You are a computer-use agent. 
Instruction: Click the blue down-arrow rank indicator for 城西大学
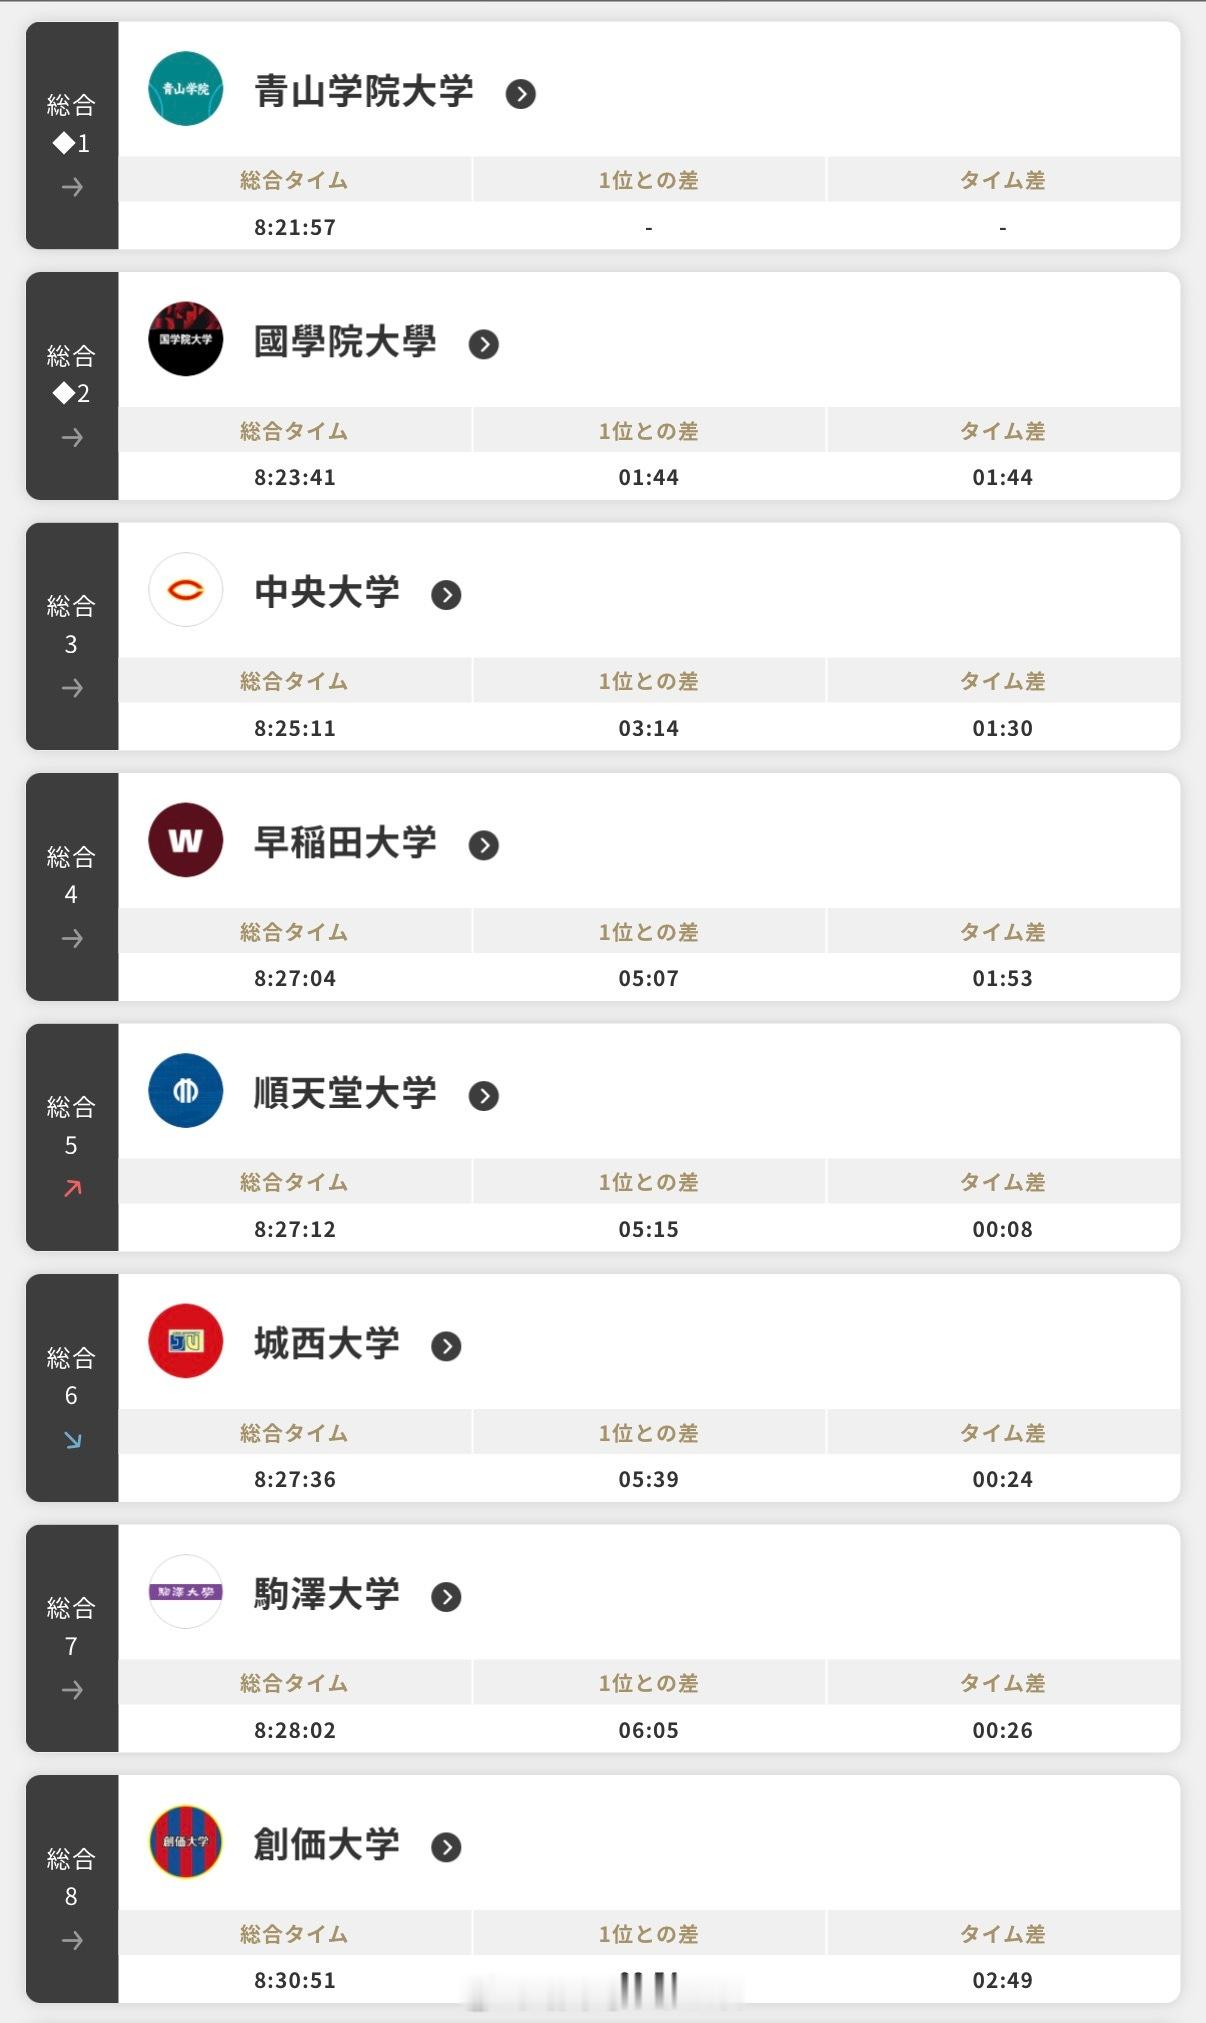72,1439
